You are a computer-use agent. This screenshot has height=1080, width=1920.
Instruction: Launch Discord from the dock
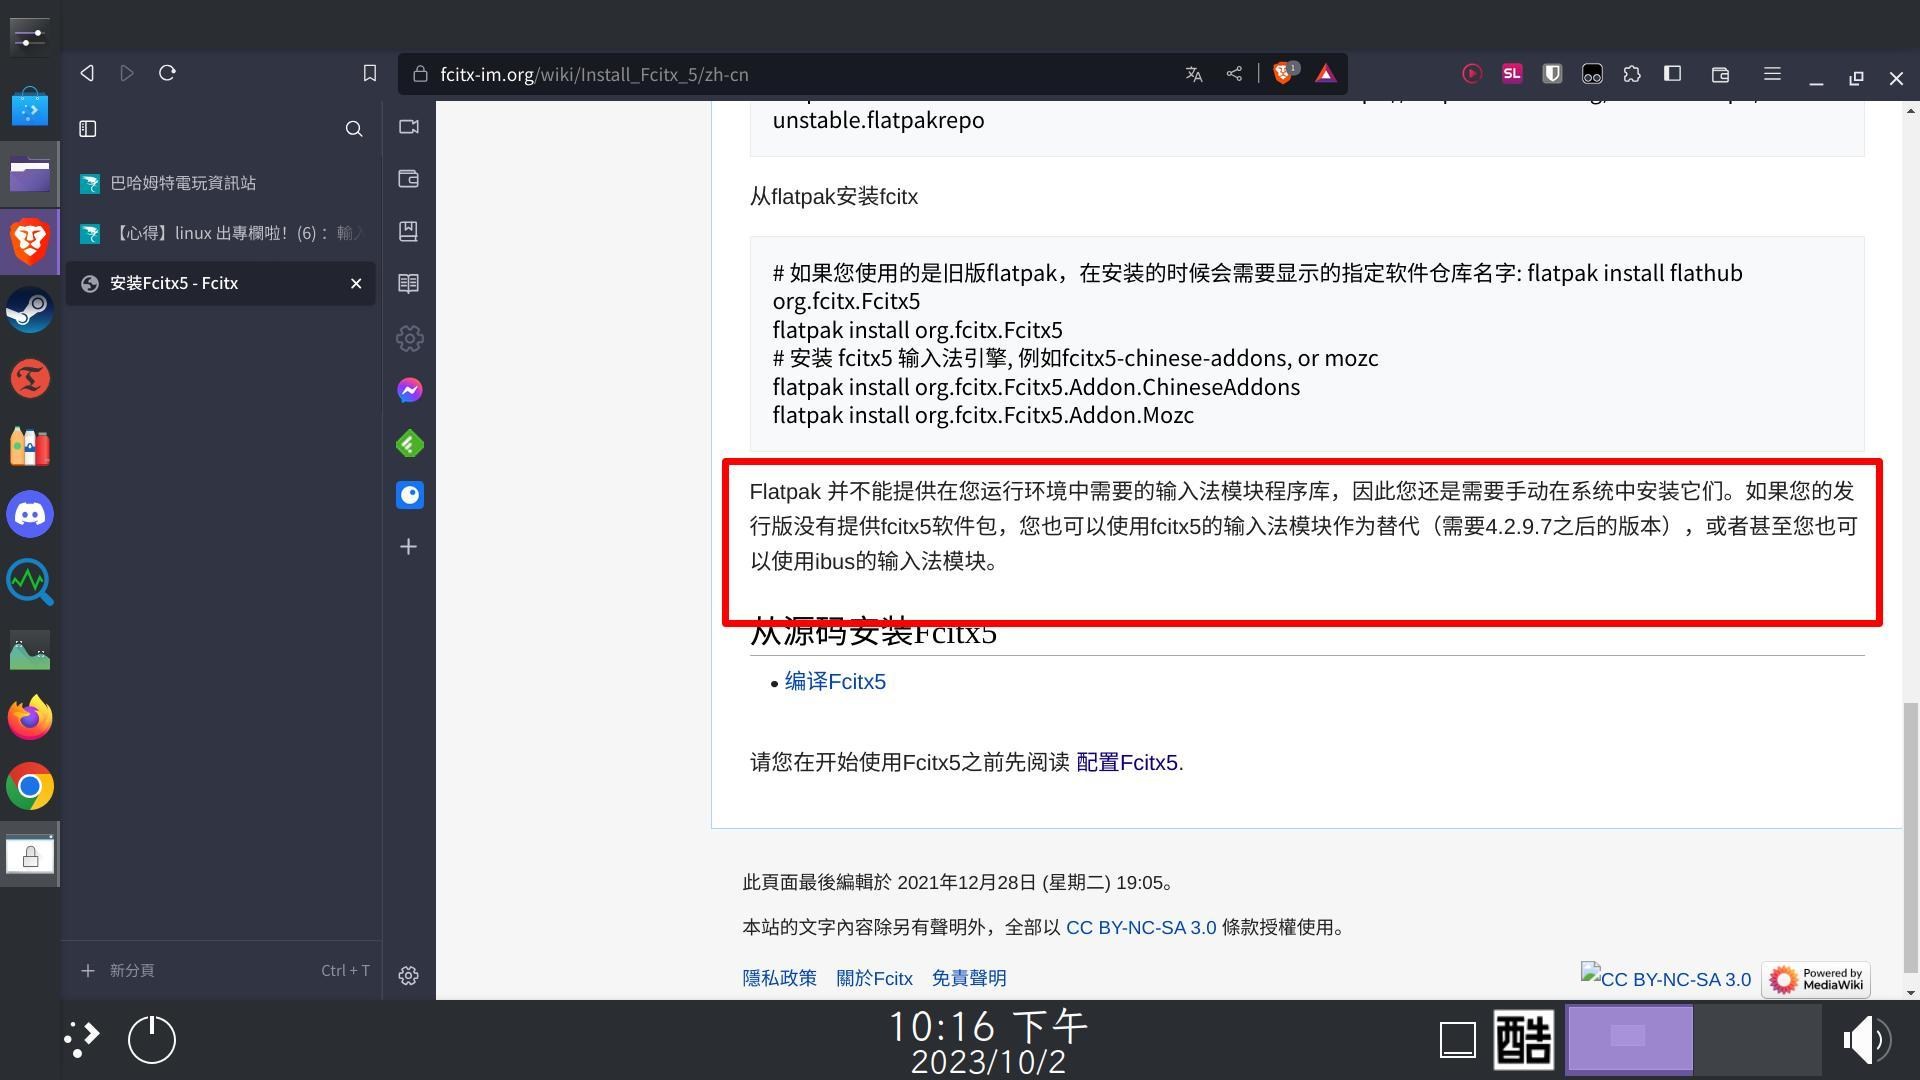[29, 514]
